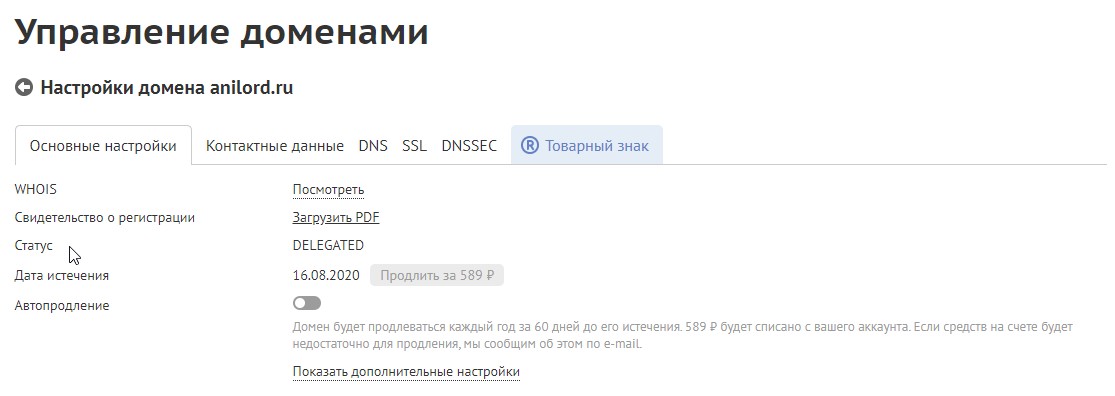Click the WHOIS row label
Viewport: 1115px width, 396px height.
[36, 190]
